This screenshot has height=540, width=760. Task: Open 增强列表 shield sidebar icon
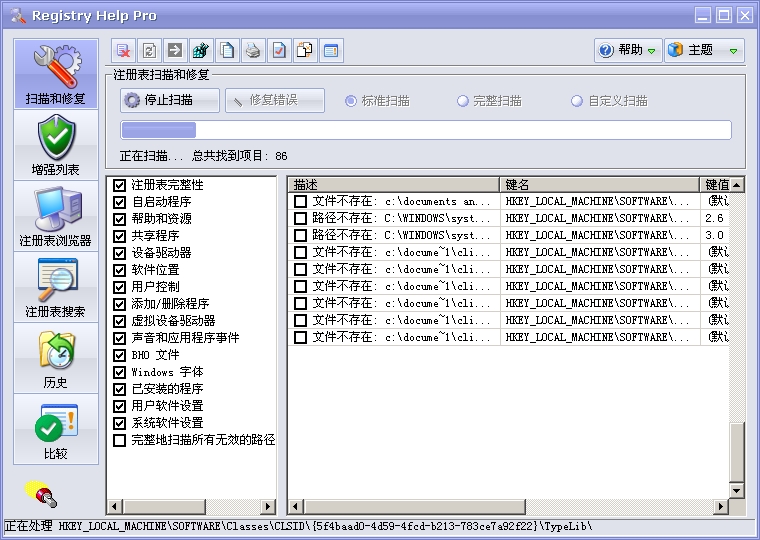(x=56, y=144)
